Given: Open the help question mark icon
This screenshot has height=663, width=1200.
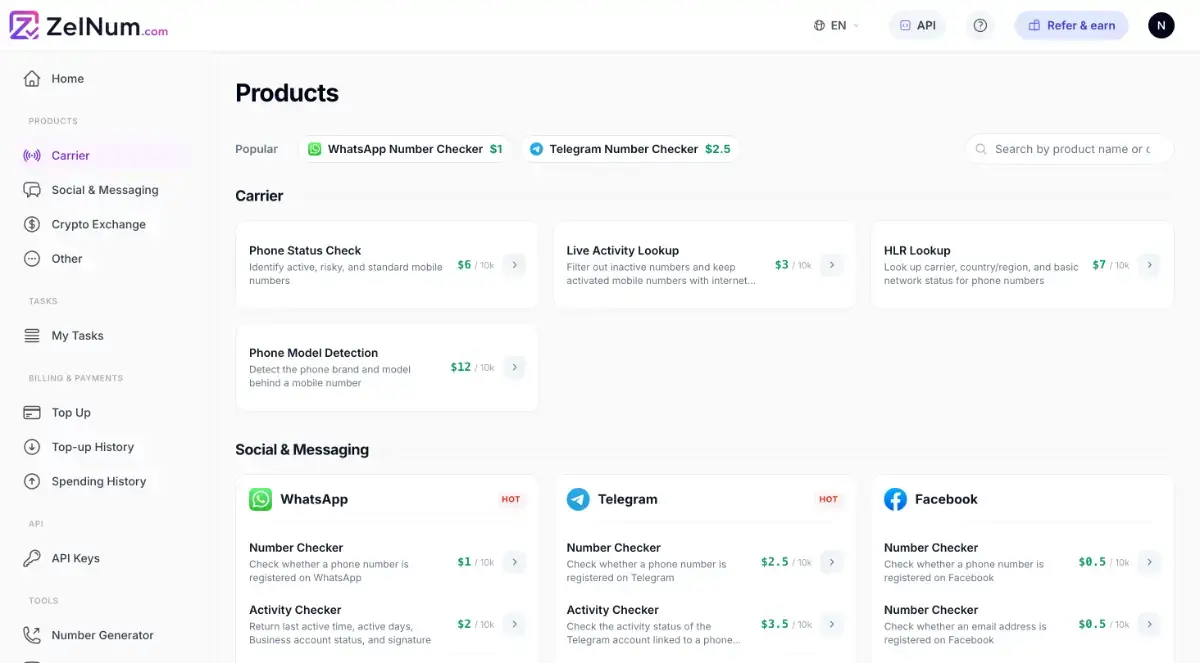Looking at the screenshot, I should coord(980,26).
